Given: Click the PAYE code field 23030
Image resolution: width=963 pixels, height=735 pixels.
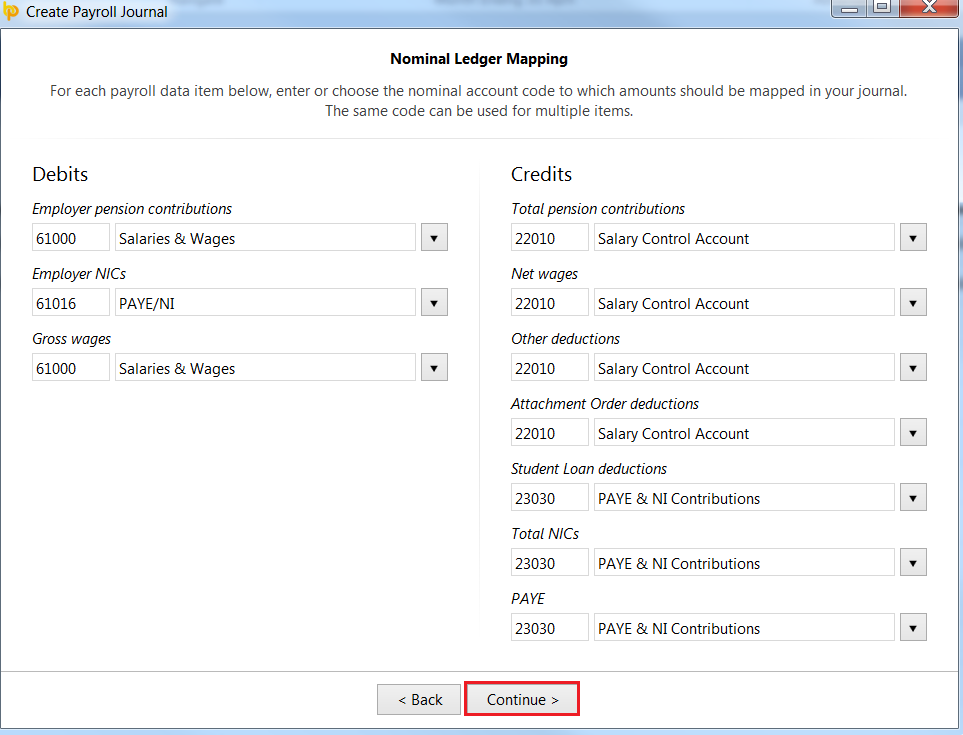Looking at the screenshot, I should point(550,628).
